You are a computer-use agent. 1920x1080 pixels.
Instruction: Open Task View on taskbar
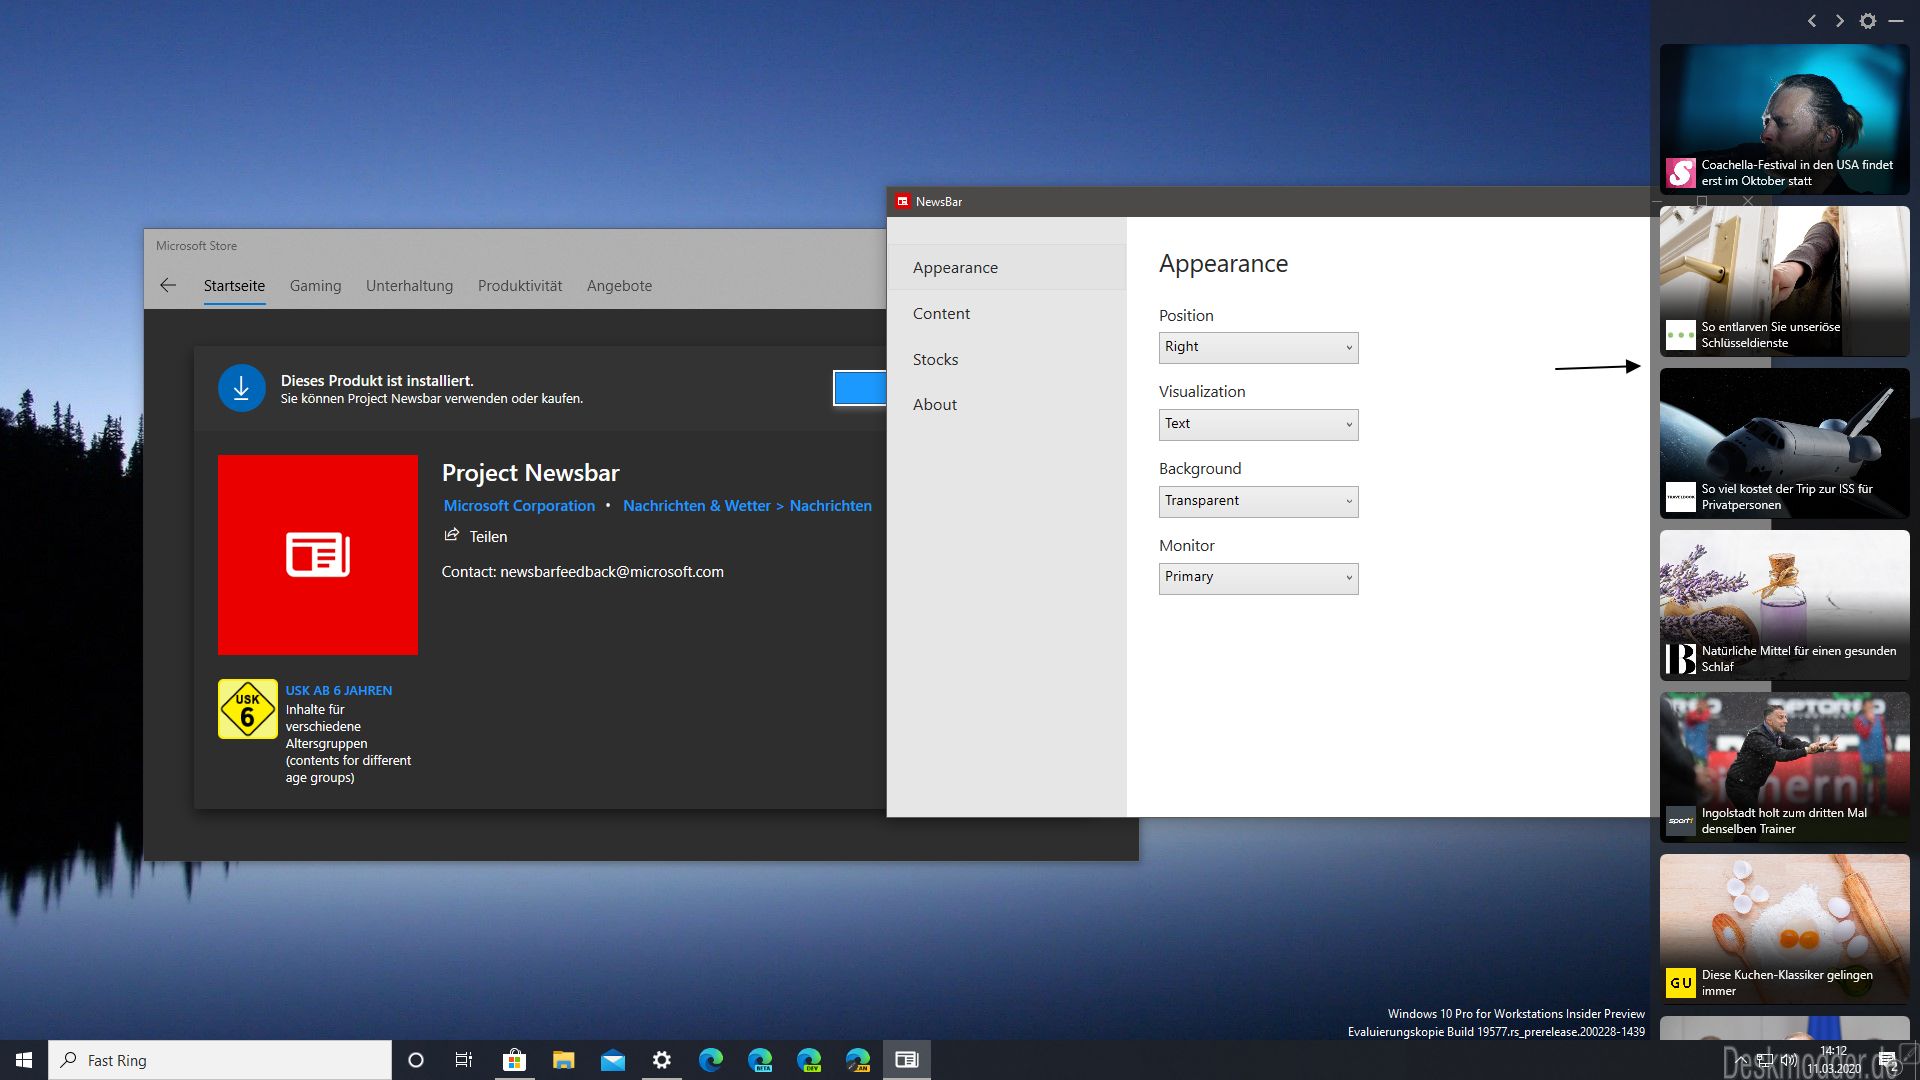tap(464, 1060)
